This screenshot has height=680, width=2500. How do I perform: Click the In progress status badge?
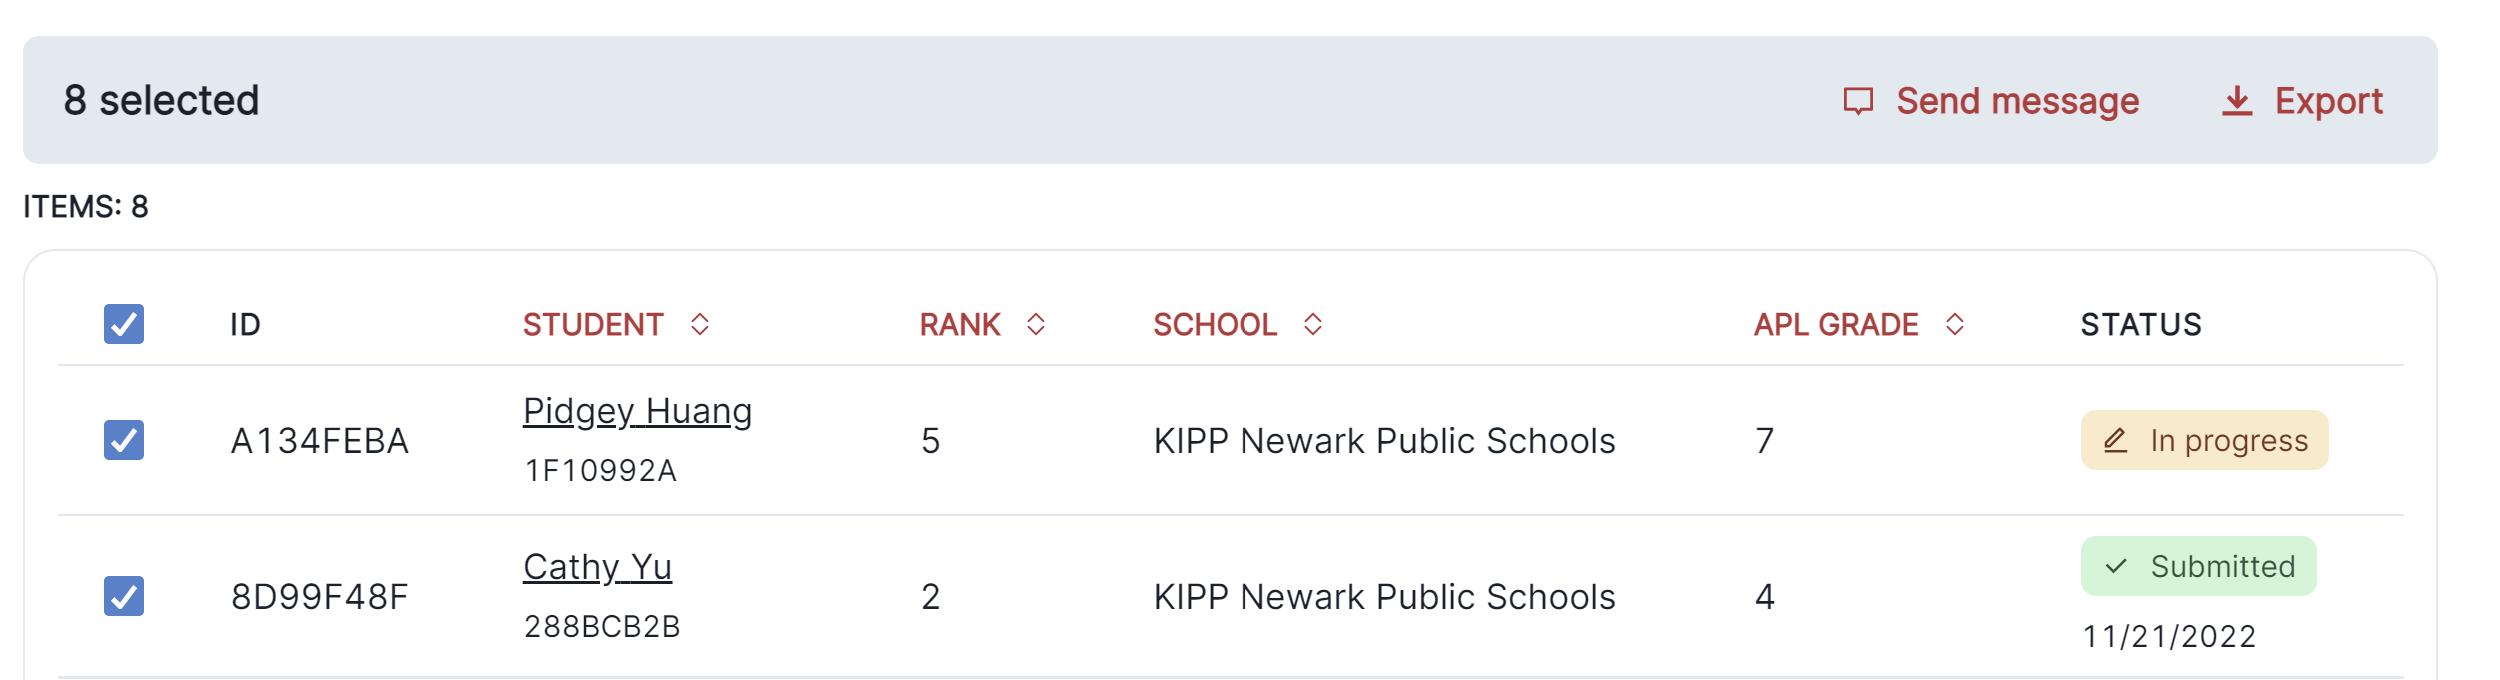click(x=2204, y=440)
